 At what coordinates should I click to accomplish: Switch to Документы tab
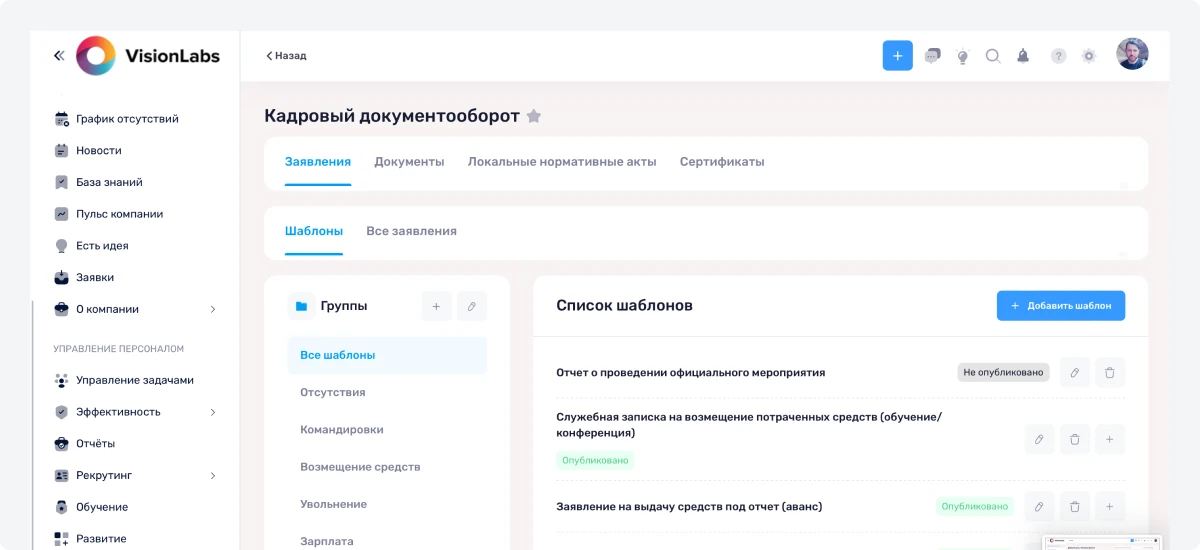pos(409,162)
